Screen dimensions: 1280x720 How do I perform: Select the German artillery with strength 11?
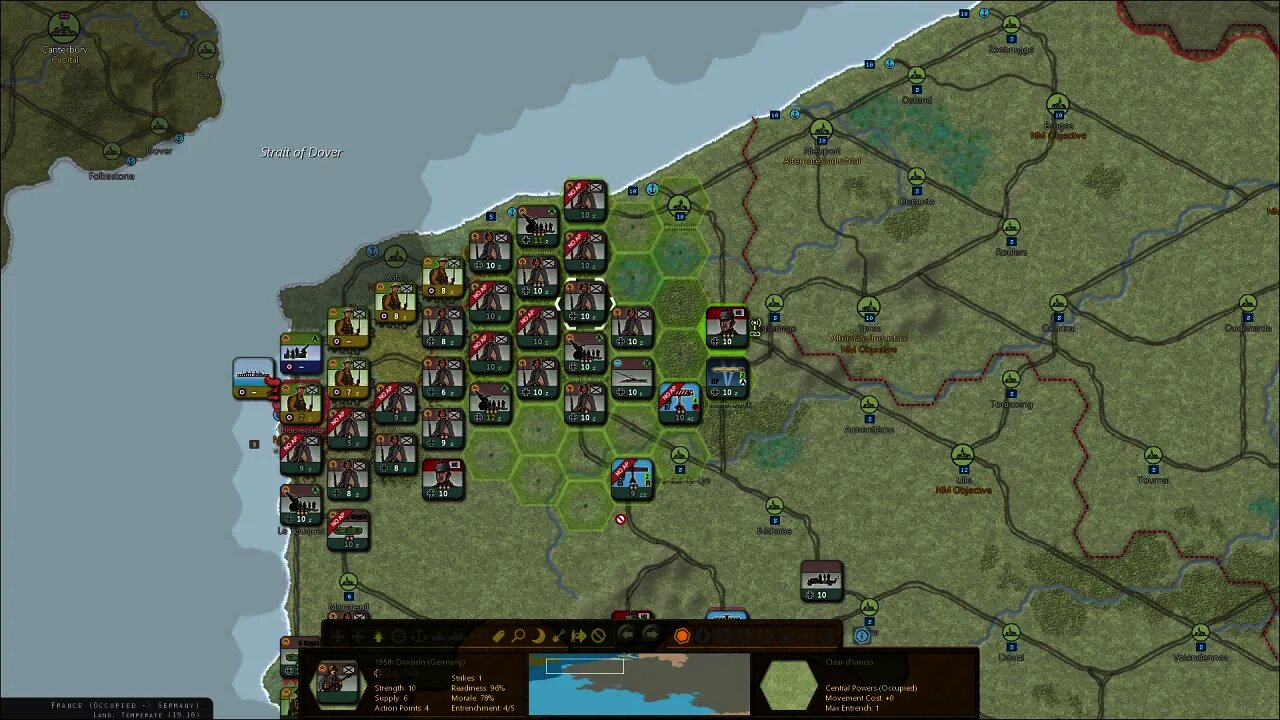[x=538, y=226]
